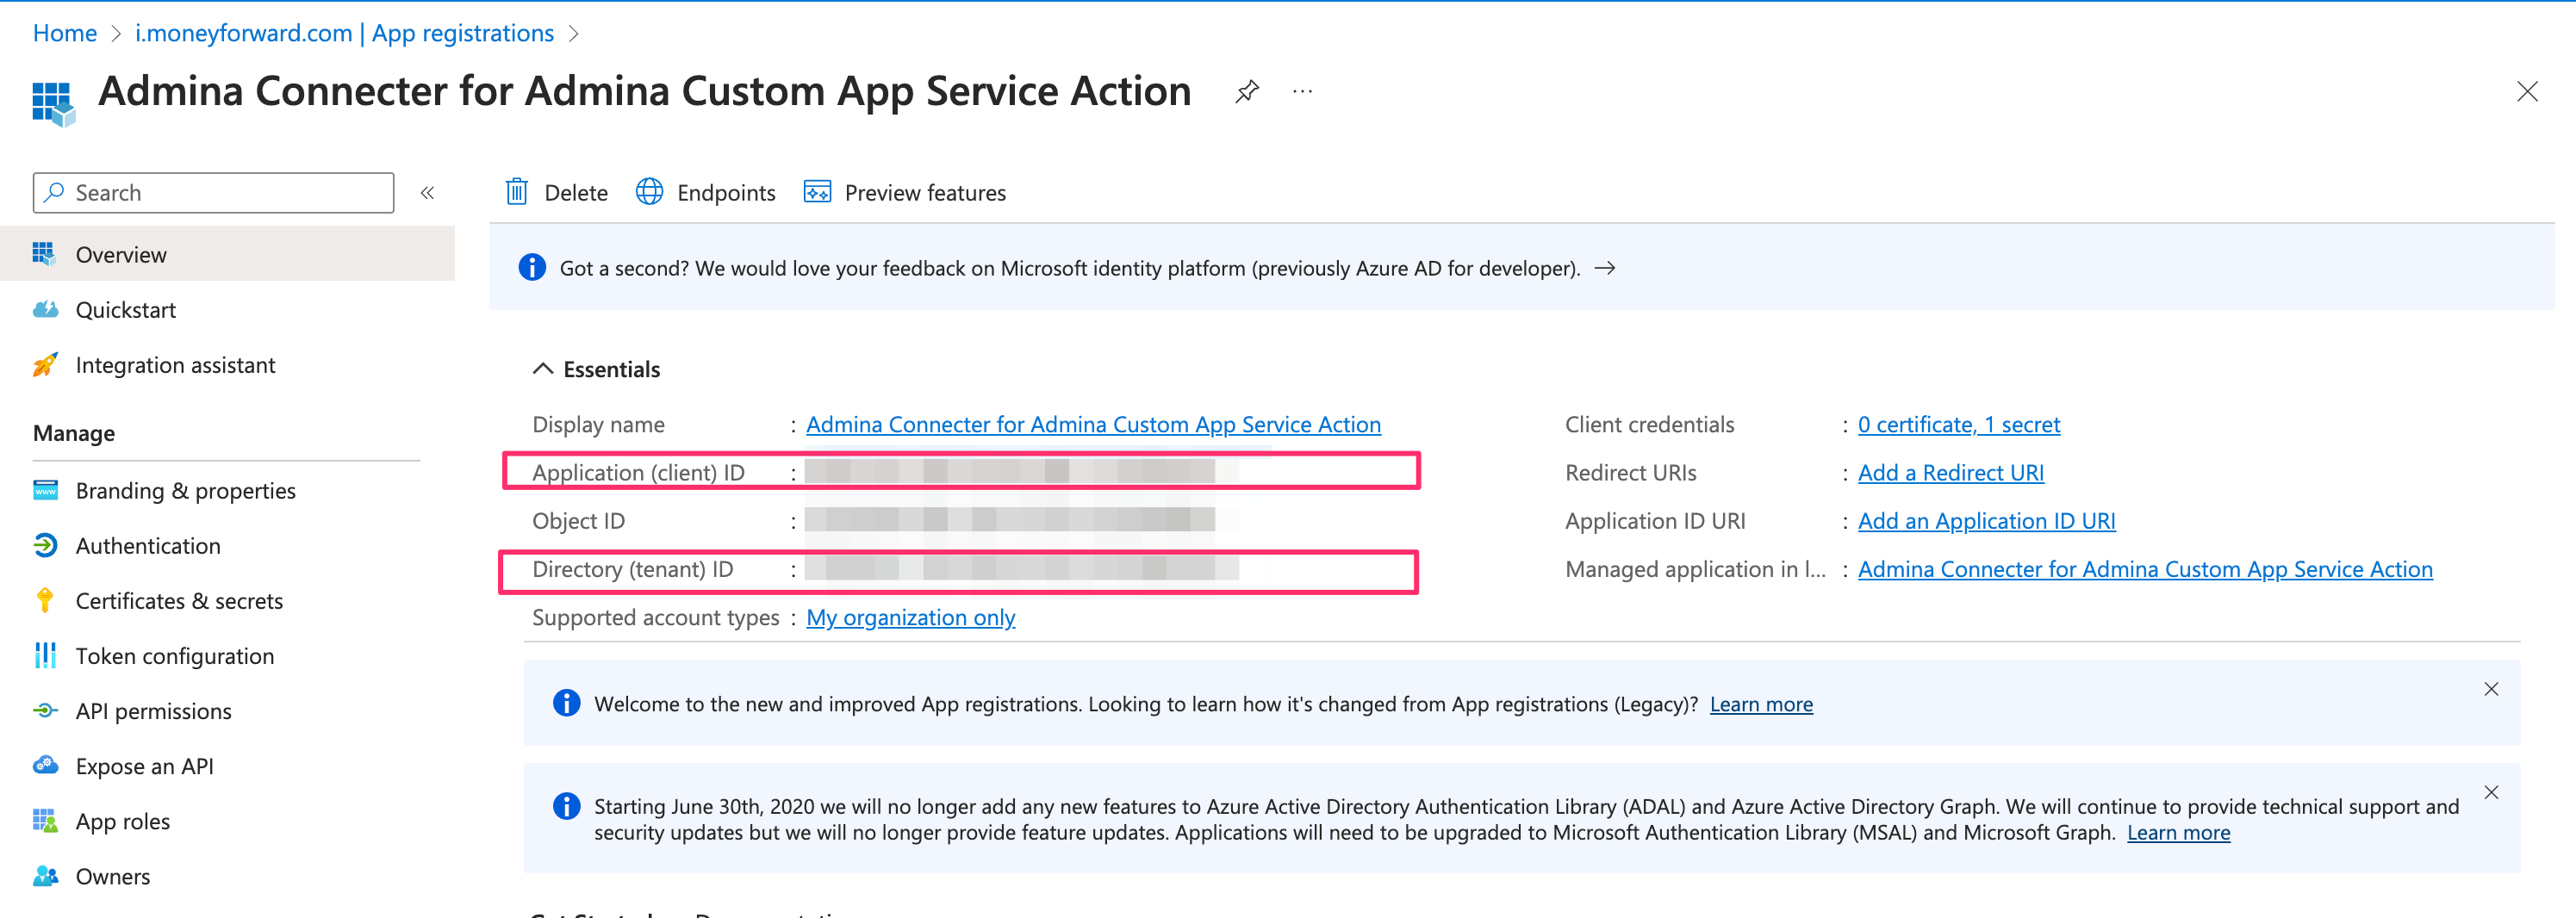2576x918 pixels.
Task: Collapse the Essentials section
Action: [x=543, y=369]
